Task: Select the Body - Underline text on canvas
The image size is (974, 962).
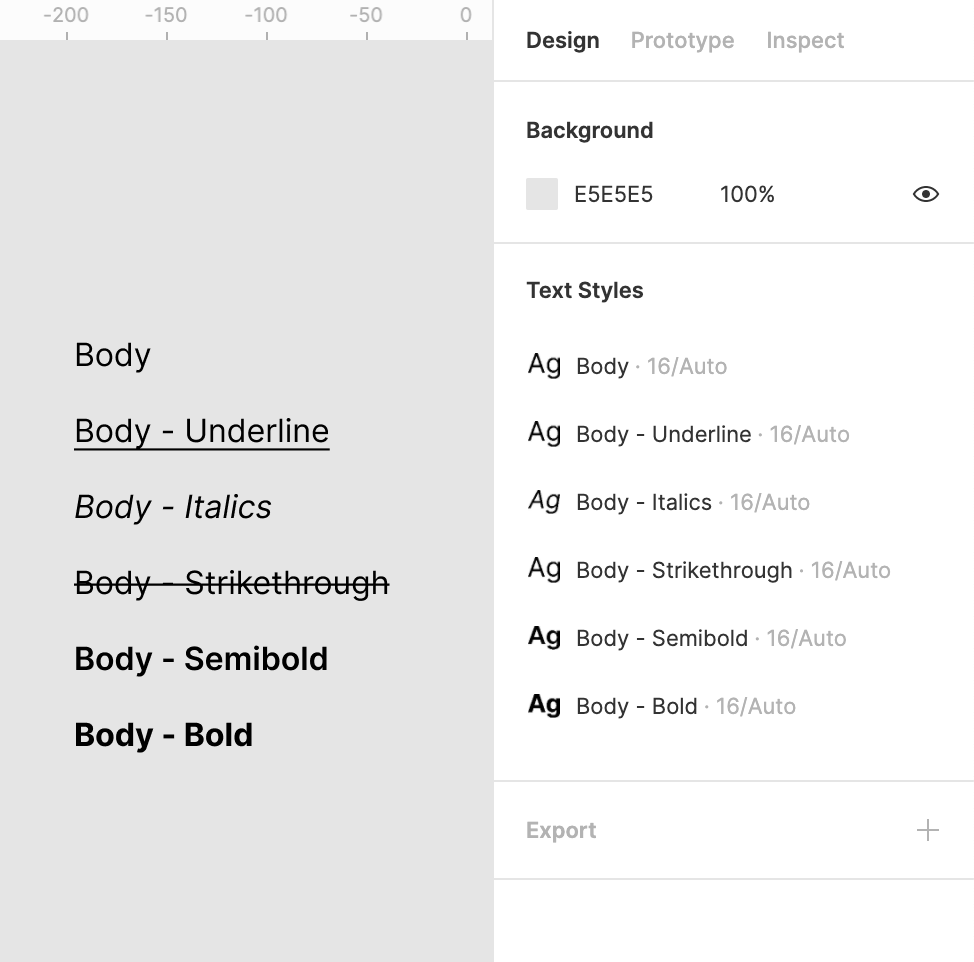Action: point(202,431)
